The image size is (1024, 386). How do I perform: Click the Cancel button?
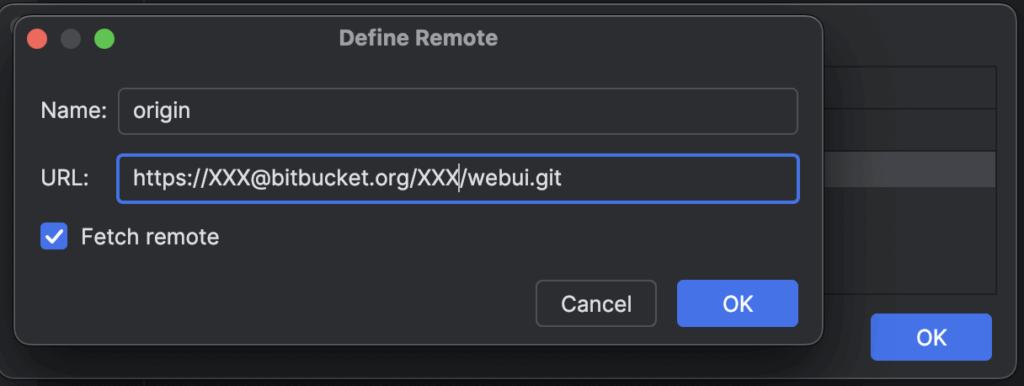(596, 304)
